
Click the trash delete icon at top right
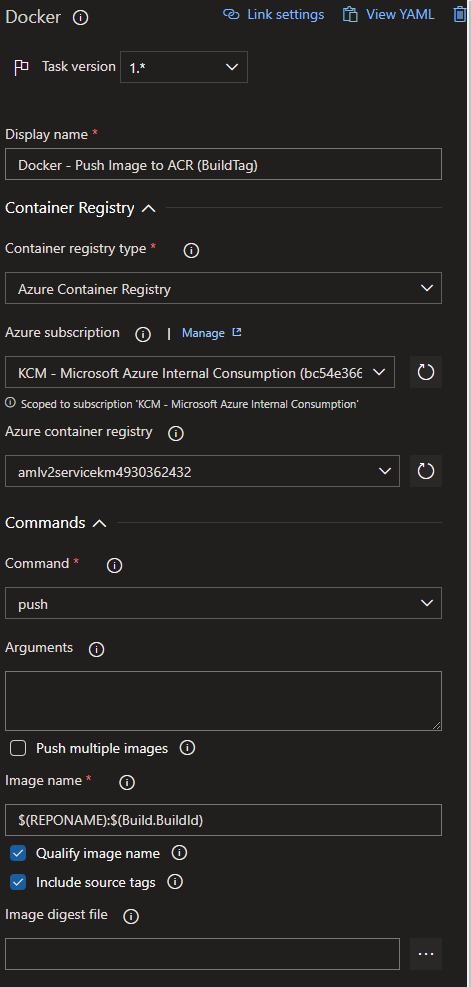460,14
